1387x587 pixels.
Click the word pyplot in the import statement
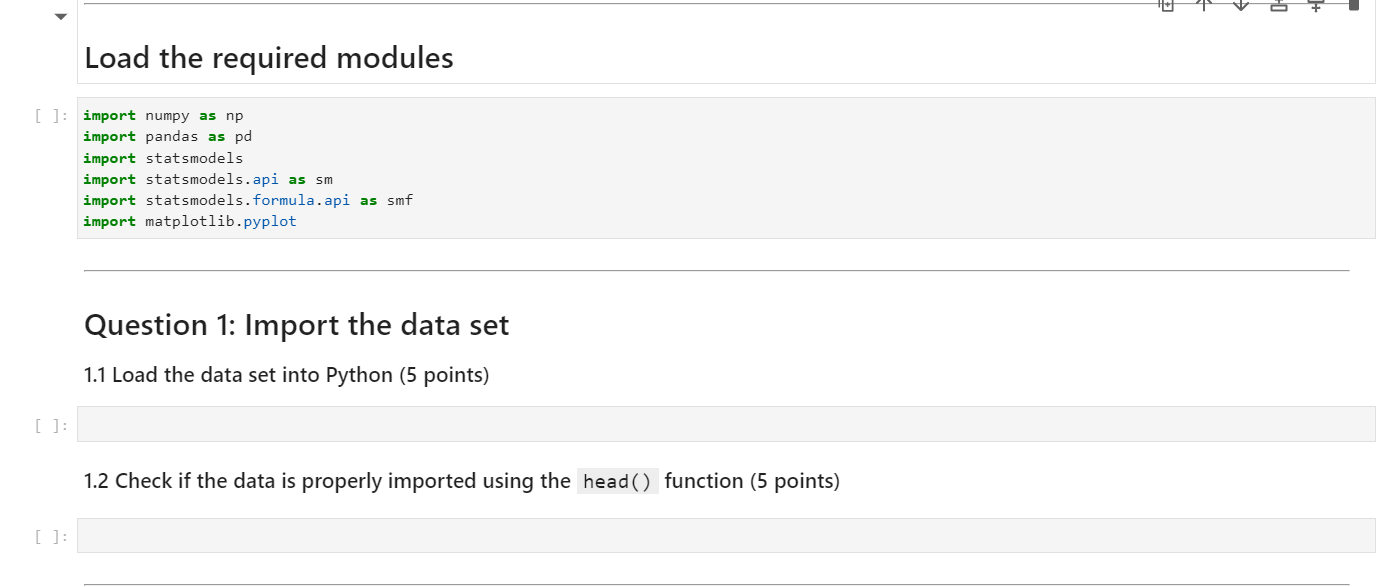270,221
